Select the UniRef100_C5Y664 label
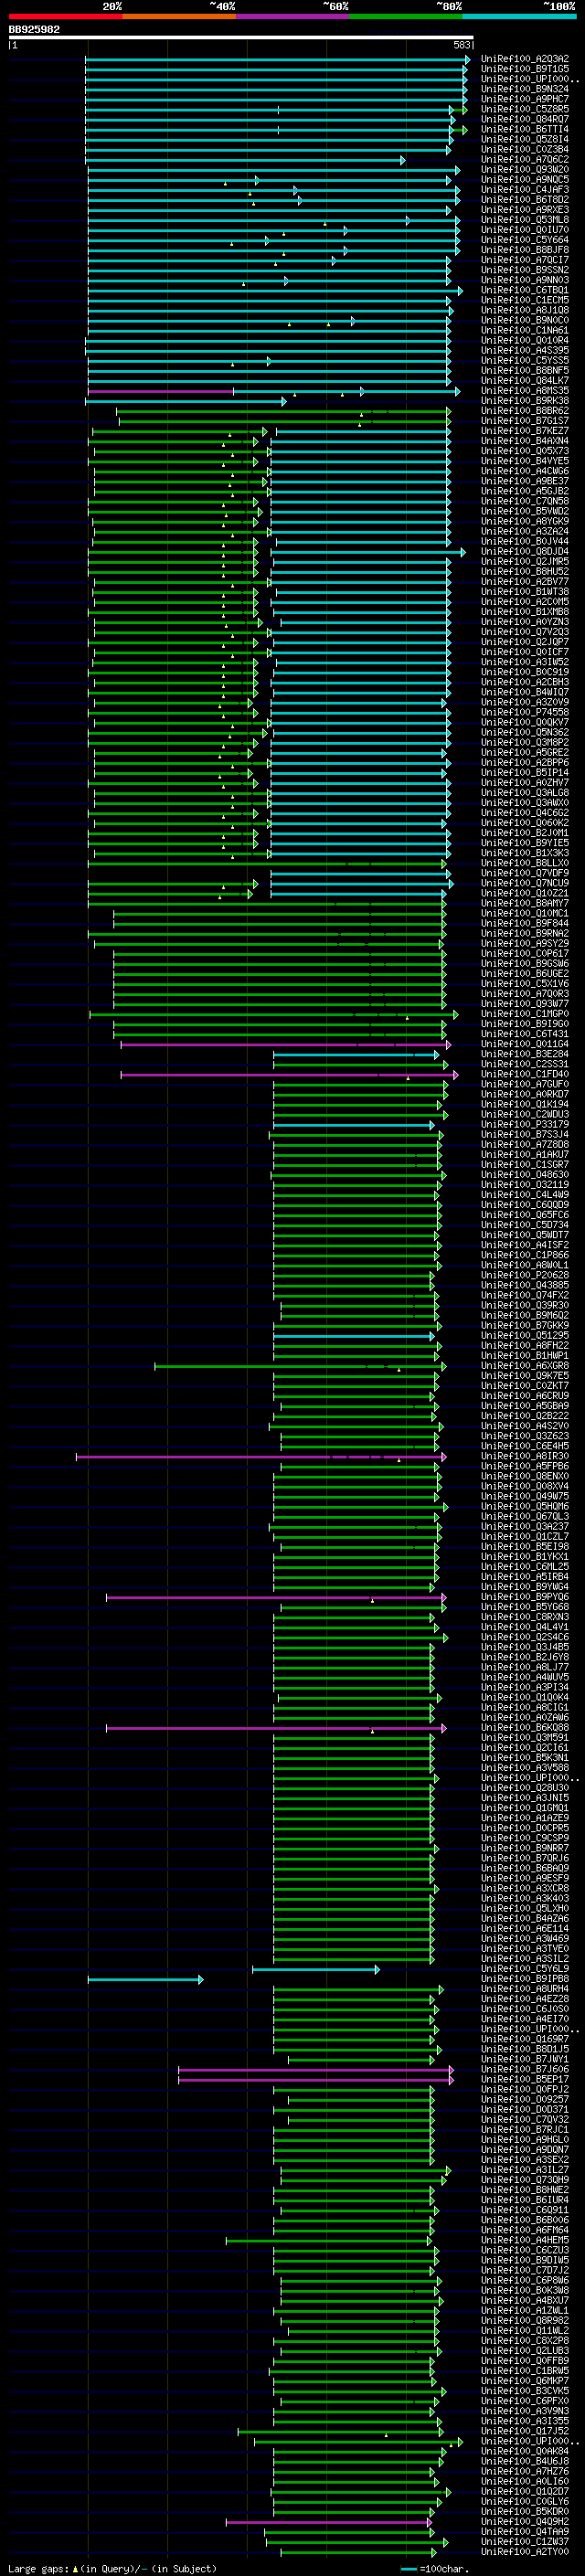585x2576 pixels. (x=525, y=240)
